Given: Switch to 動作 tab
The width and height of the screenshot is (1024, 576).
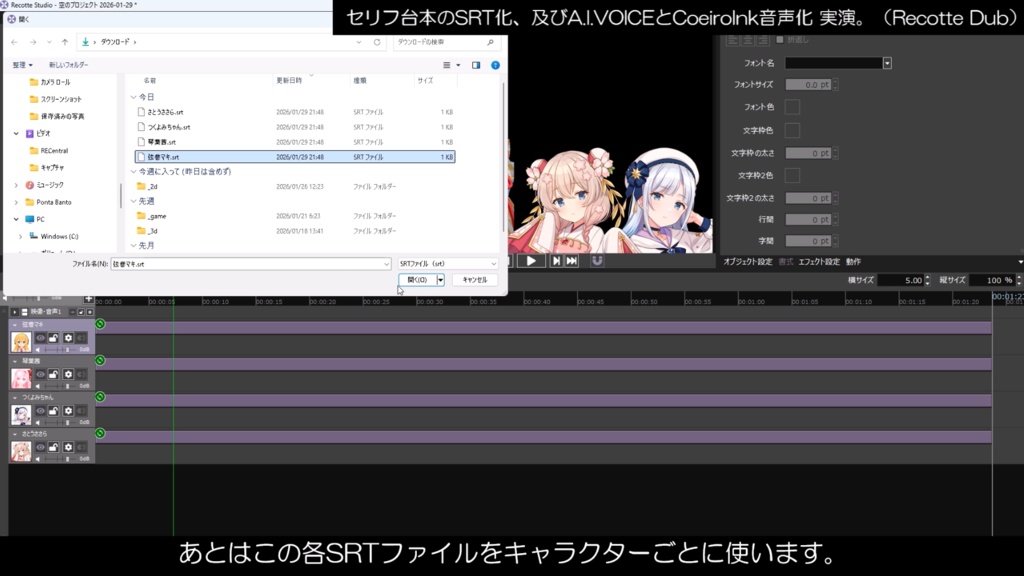Looking at the screenshot, I should click(x=854, y=262).
